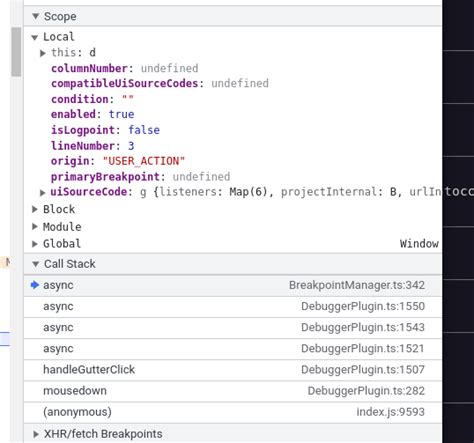
Task: Click the enabled value 'true'
Action: click(x=121, y=114)
